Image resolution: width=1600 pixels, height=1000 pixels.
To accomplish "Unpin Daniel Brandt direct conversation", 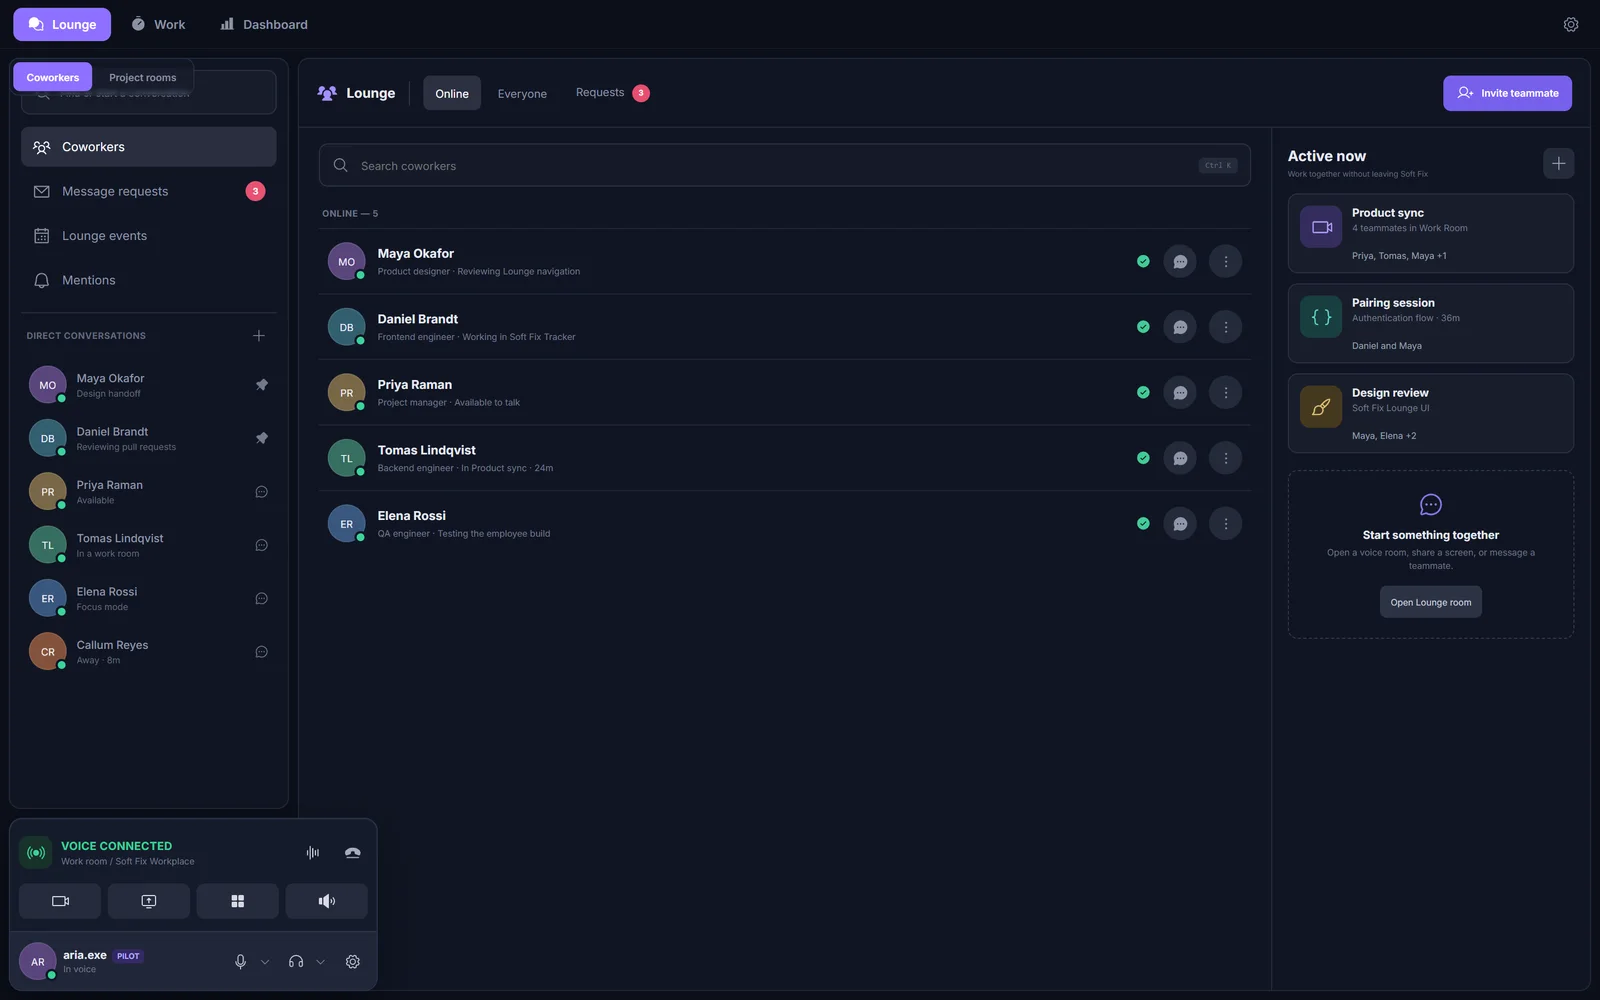I will (x=262, y=438).
